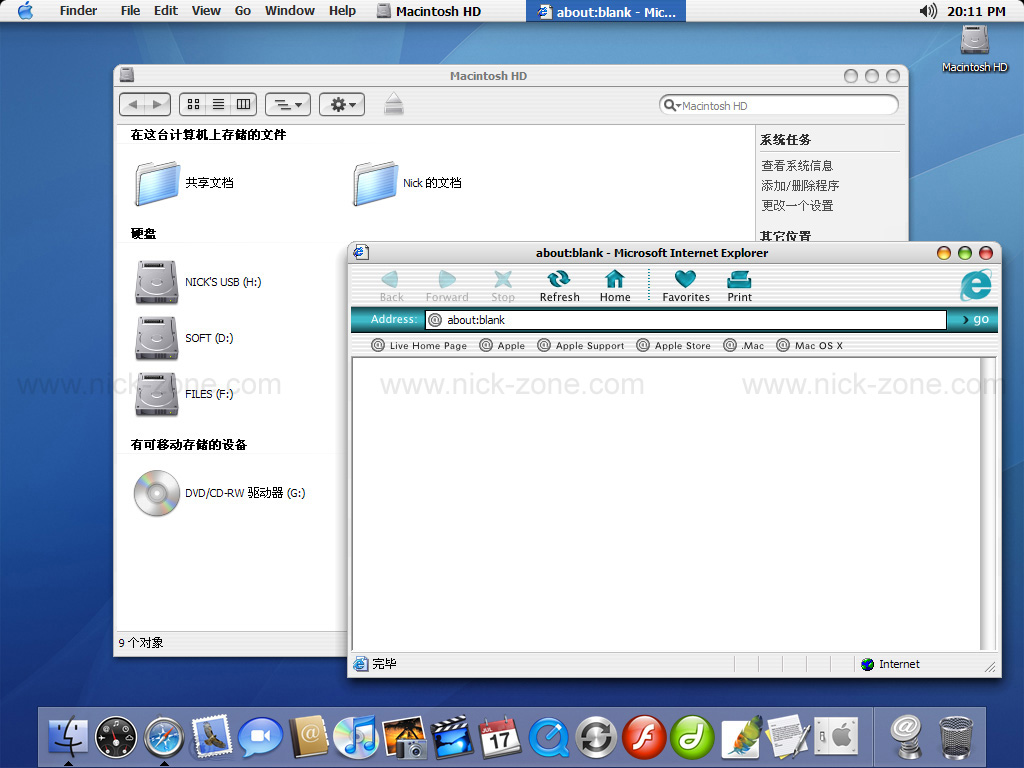Click Internet security zone in status bar

click(x=890, y=664)
